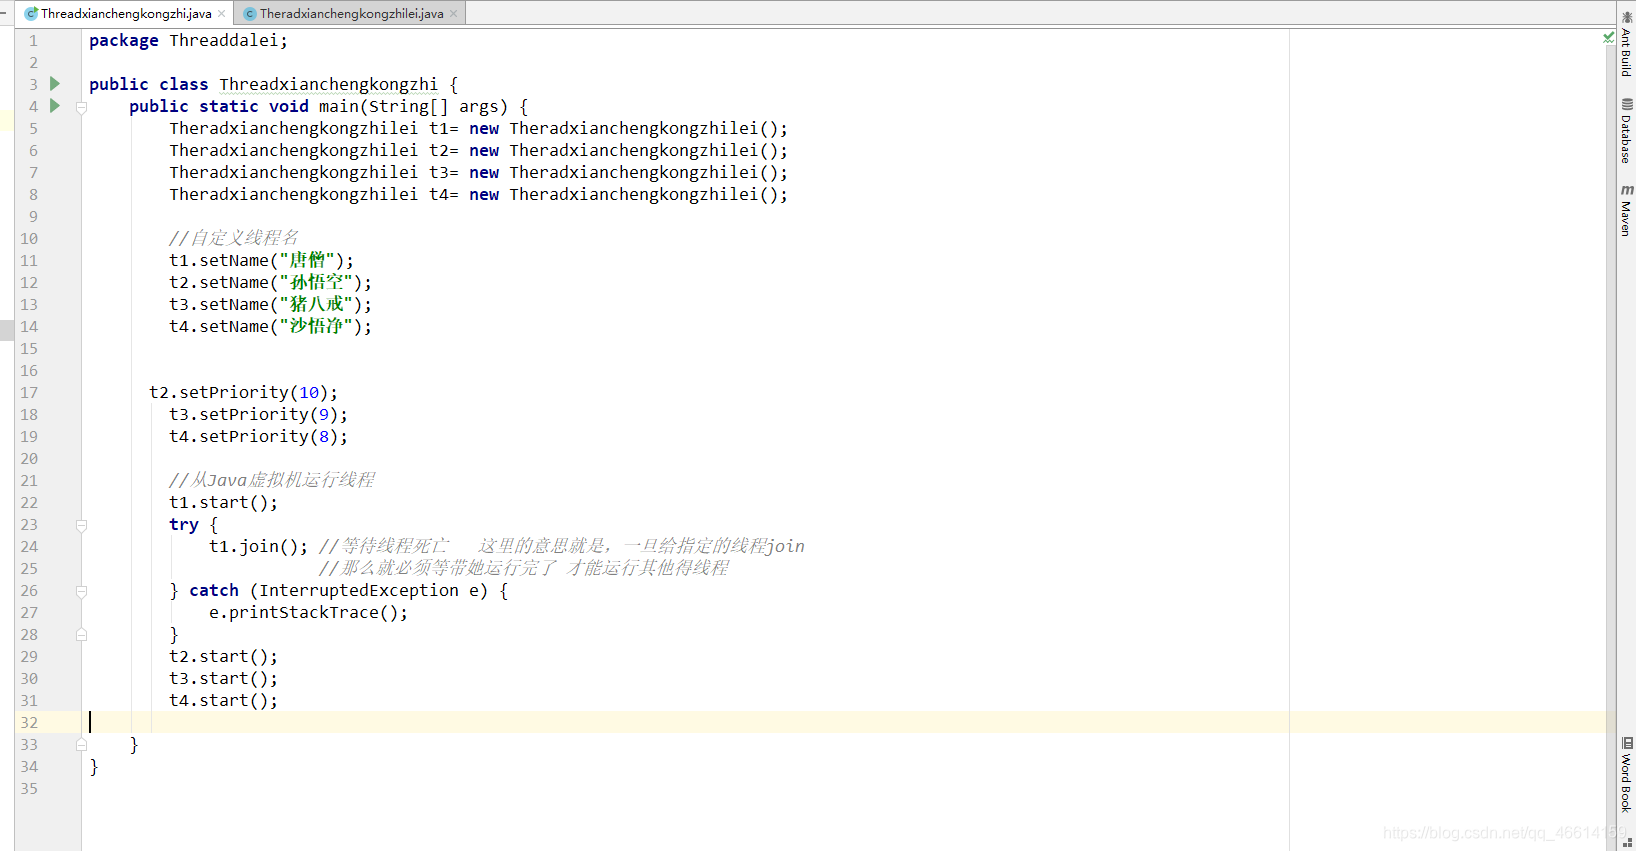Click the t2= variable declaration line
The height and width of the screenshot is (851, 1636).
pyautogui.click(x=478, y=150)
